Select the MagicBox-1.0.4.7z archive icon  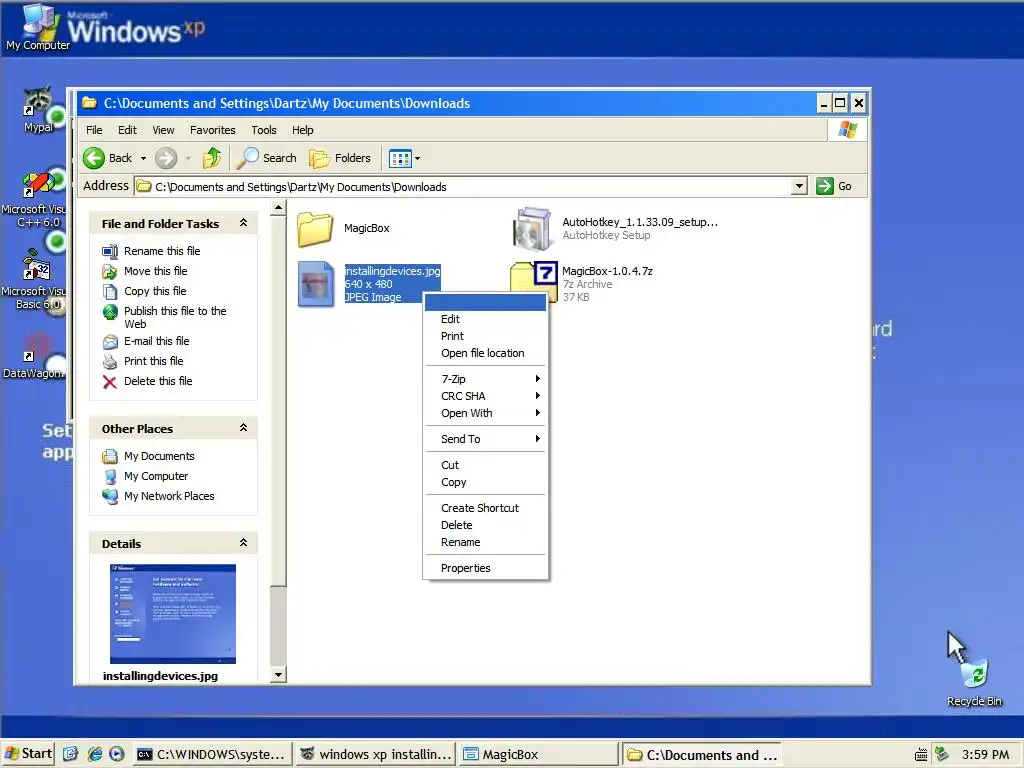pyautogui.click(x=534, y=281)
